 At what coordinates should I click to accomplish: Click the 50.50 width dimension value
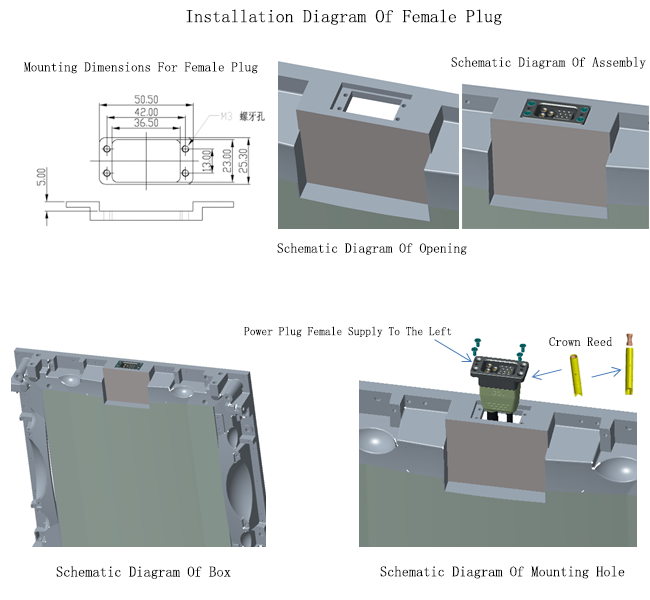tap(146, 100)
